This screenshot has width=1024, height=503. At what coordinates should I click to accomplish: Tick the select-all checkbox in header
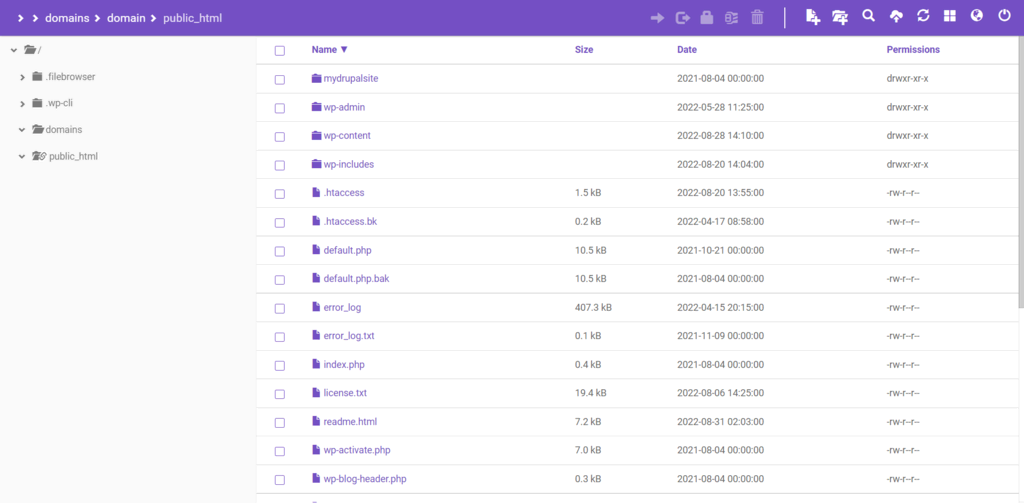[x=280, y=50]
